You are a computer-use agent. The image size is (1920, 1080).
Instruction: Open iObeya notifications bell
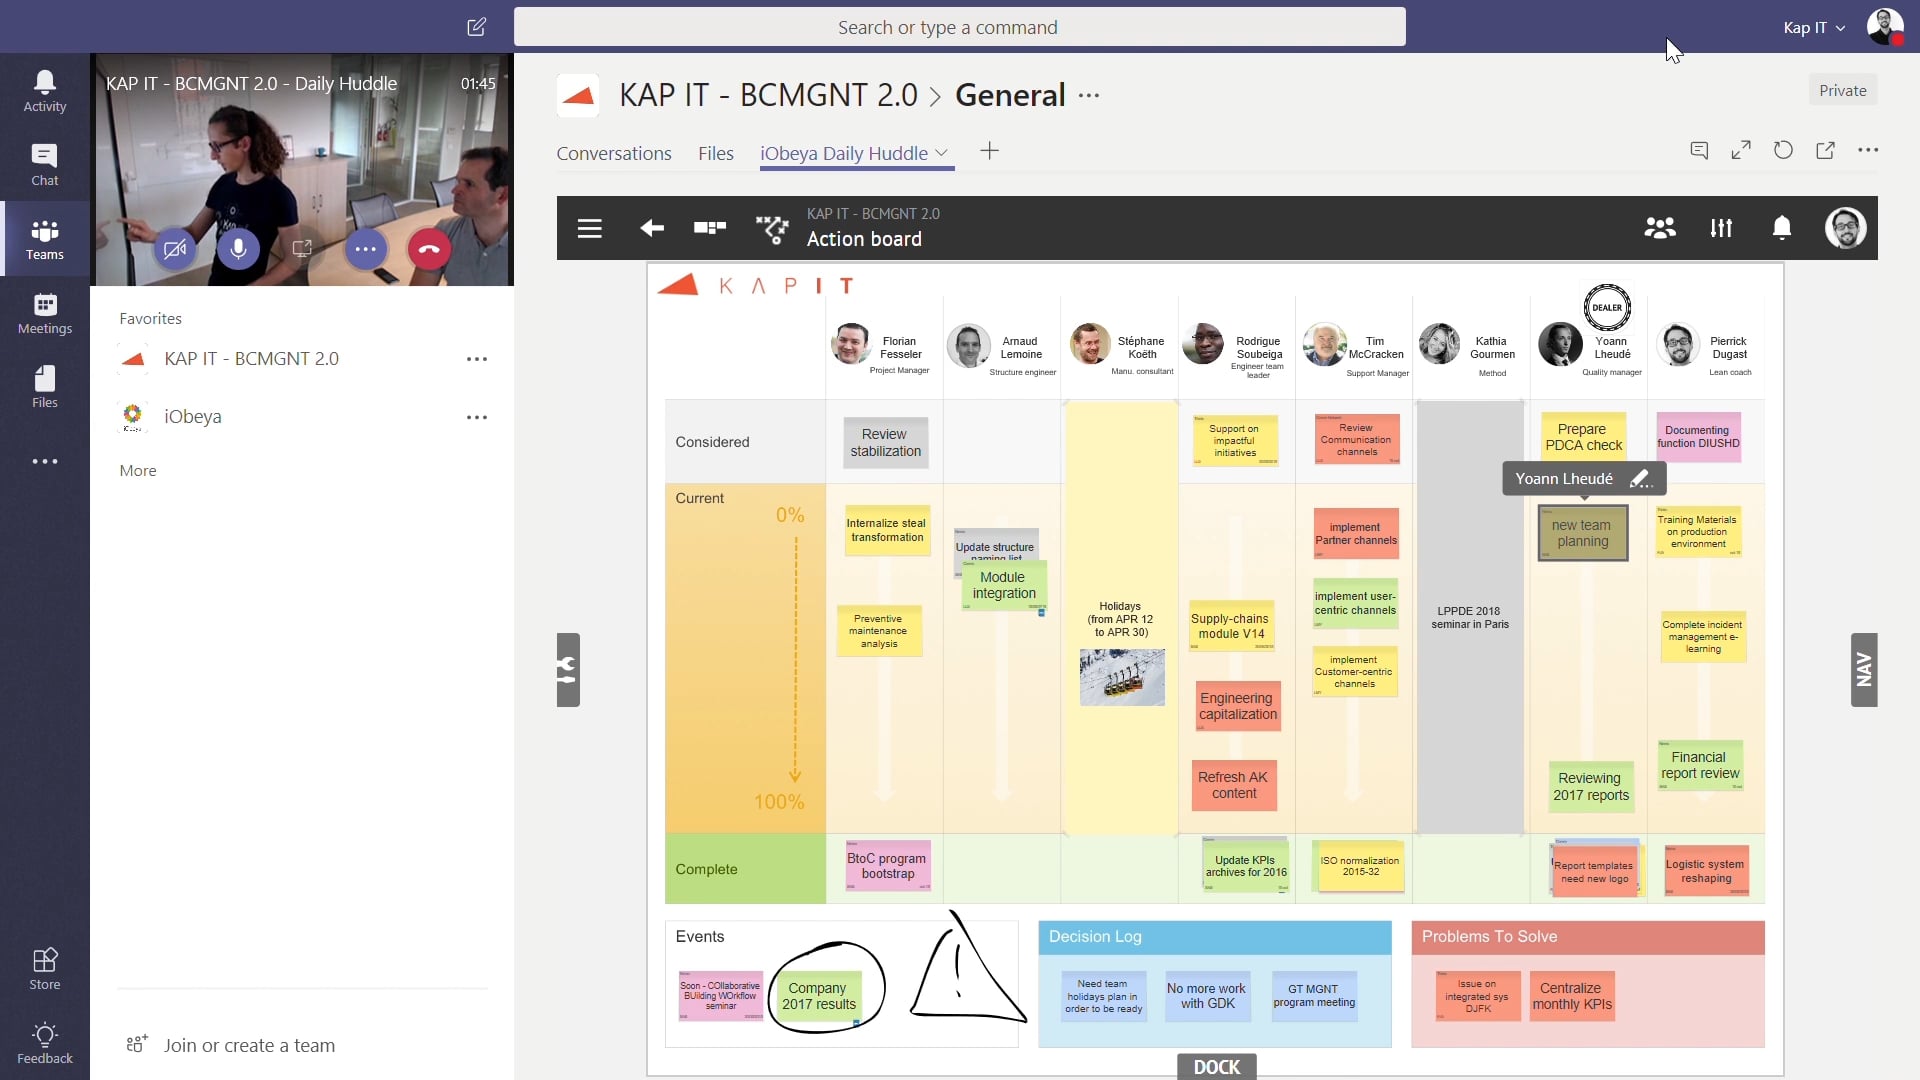coord(1782,228)
